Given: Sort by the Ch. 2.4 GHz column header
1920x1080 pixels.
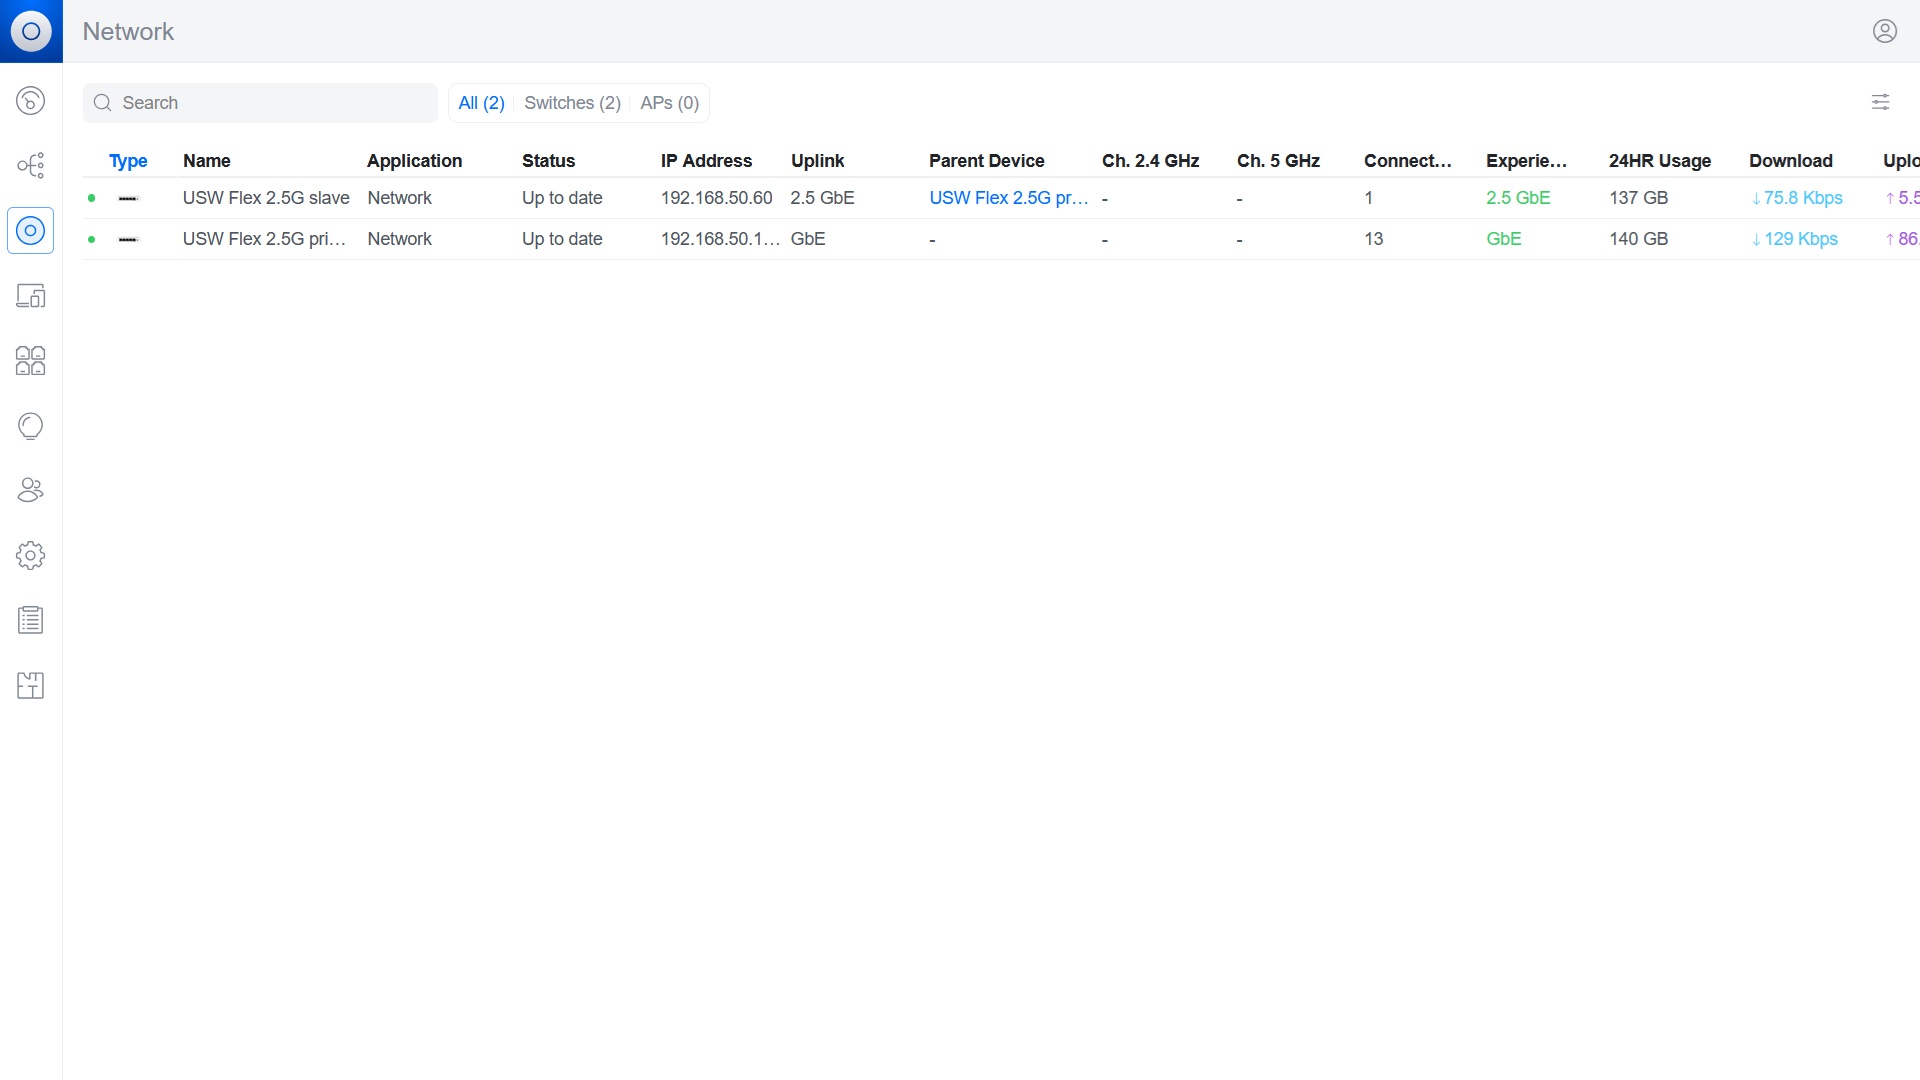Looking at the screenshot, I should pos(1150,161).
